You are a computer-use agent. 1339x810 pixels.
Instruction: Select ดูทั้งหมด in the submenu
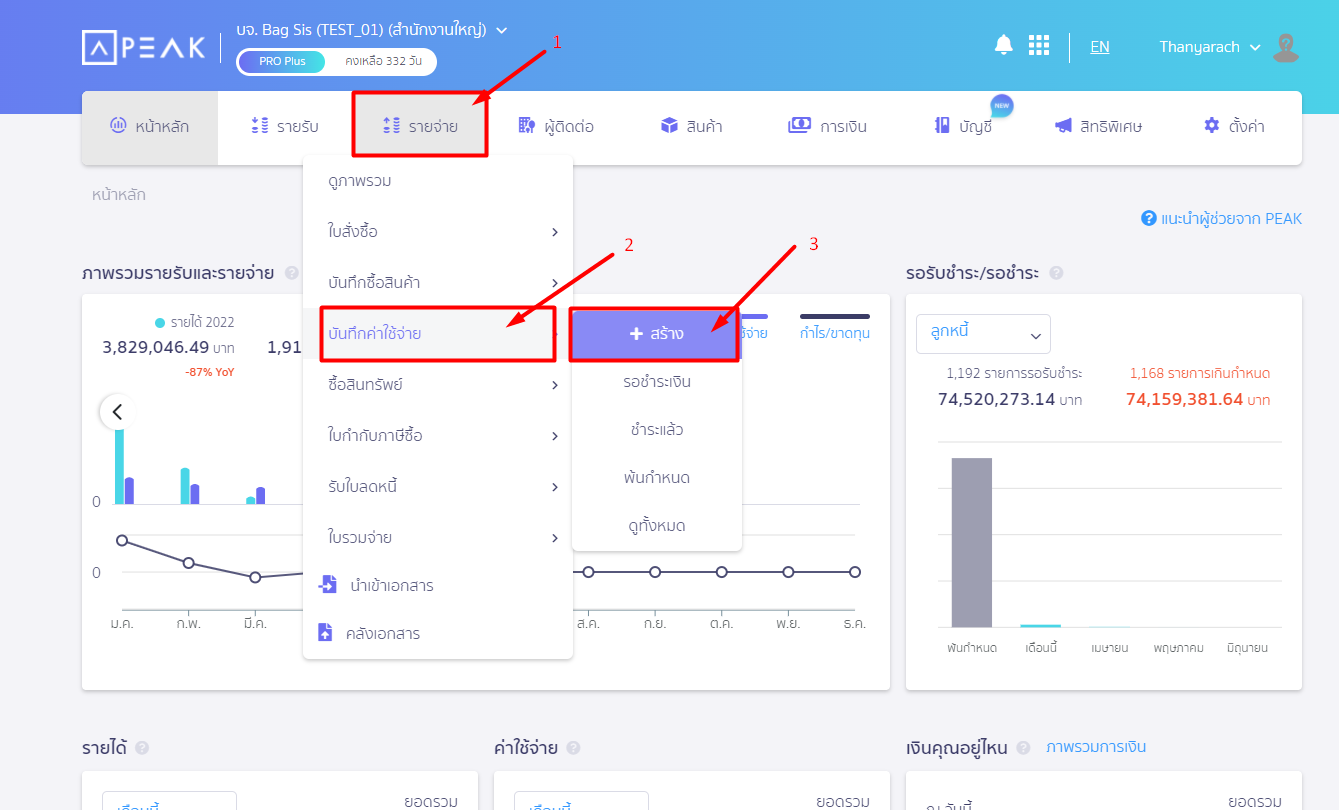click(x=657, y=526)
